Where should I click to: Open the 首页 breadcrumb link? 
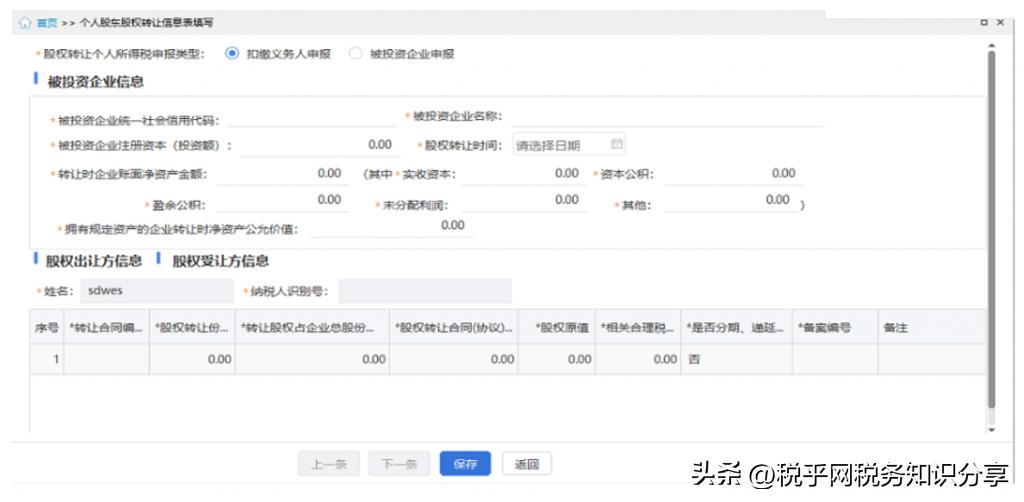coord(46,23)
